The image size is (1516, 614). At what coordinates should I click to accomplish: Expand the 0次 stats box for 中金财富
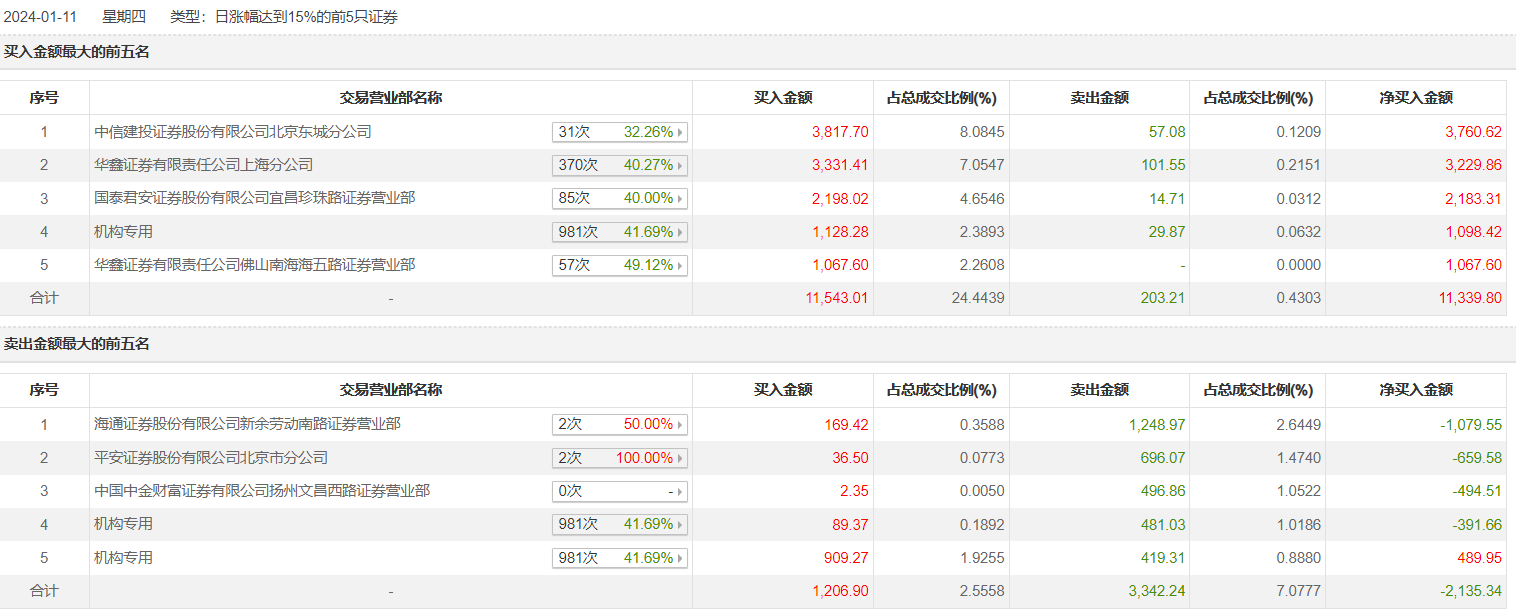pyautogui.click(x=620, y=492)
